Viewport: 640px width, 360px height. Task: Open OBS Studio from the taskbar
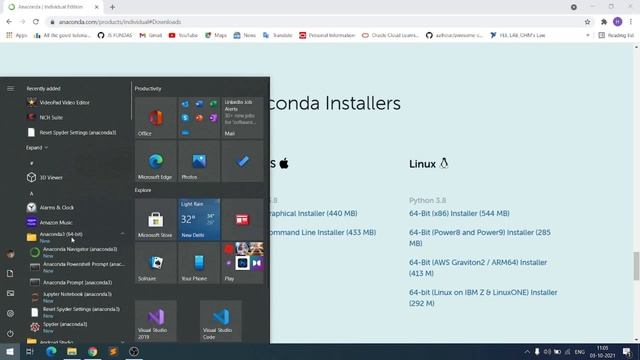tap(134, 351)
